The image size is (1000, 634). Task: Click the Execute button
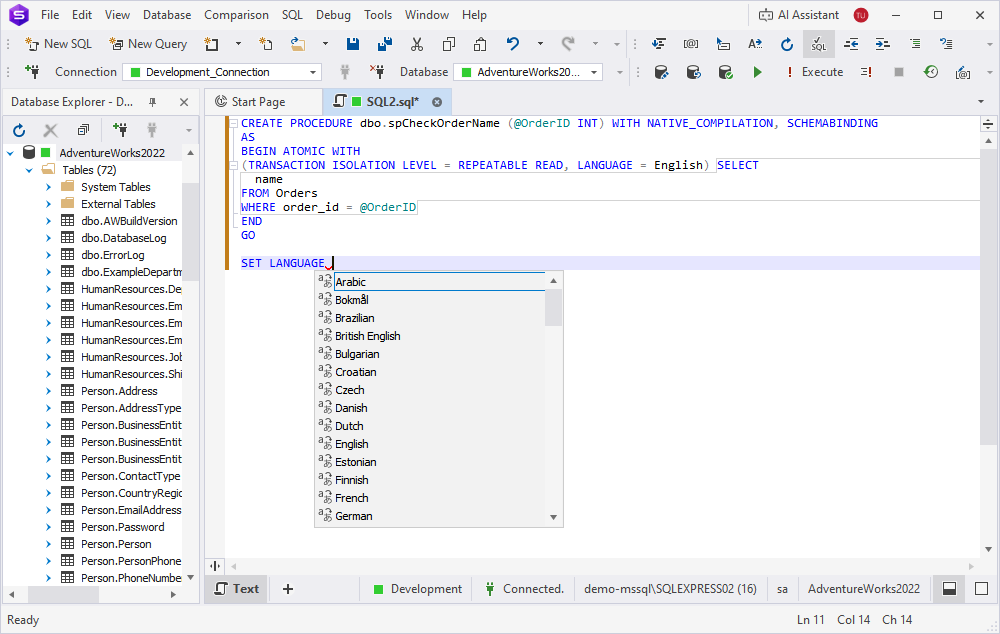[821, 71]
